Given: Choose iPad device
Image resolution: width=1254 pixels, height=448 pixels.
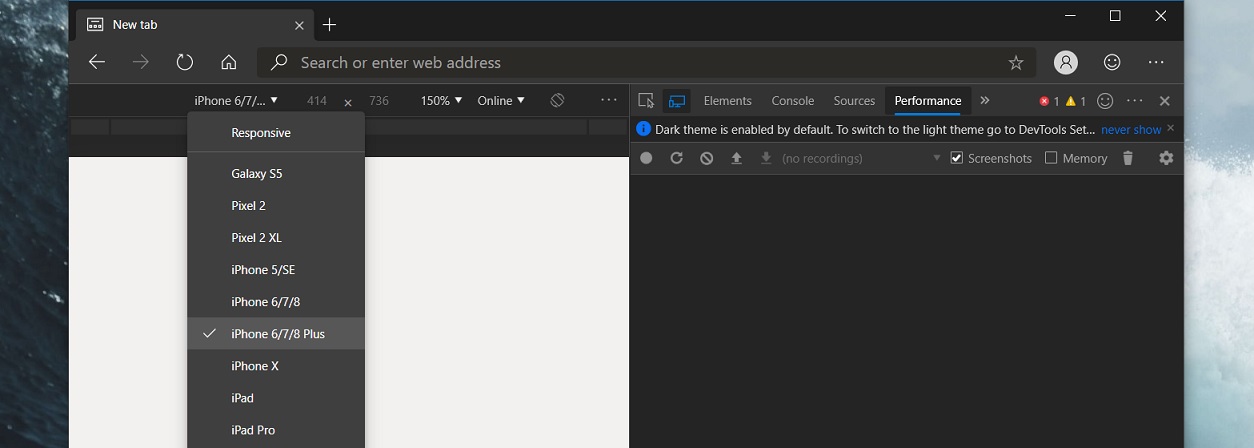Looking at the screenshot, I should tap(276, 397).
